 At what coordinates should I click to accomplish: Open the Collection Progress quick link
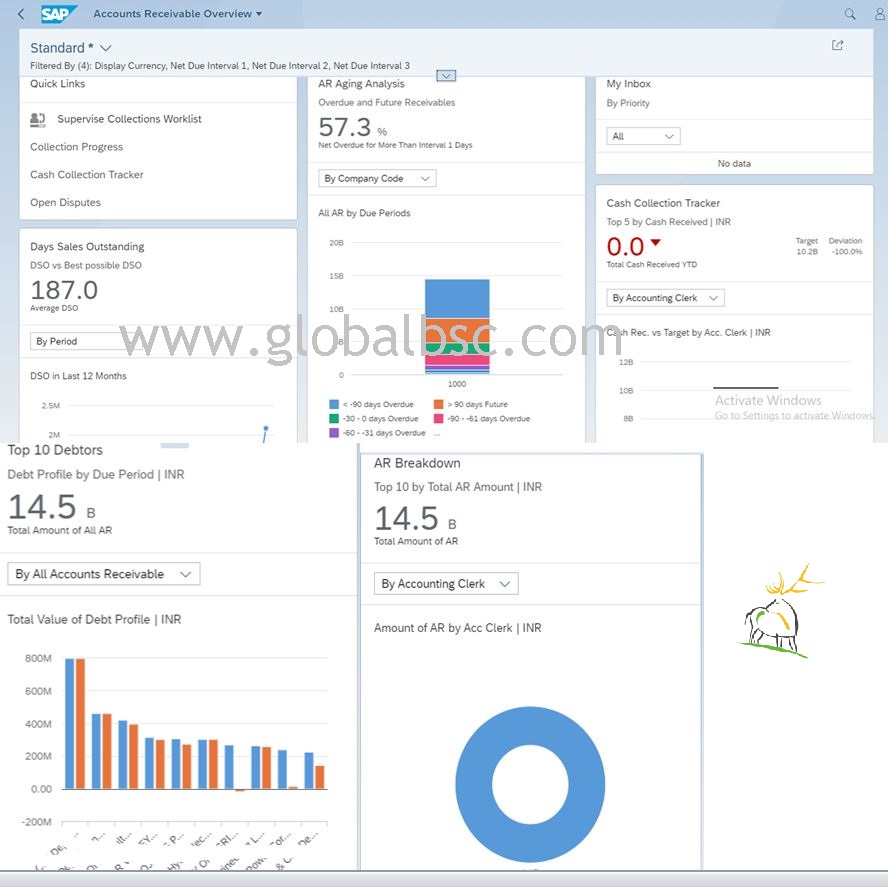click(76, 147)
